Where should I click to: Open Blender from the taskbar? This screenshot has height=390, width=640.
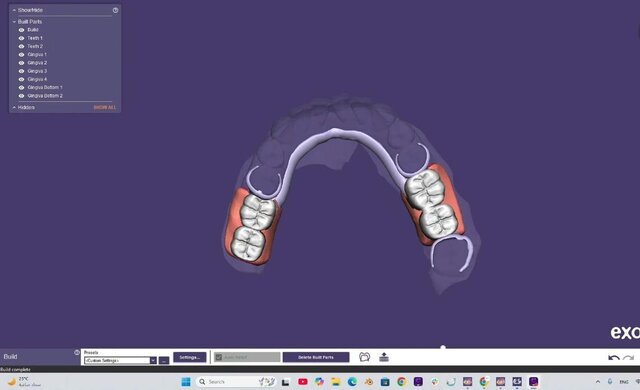click(369, 382)
